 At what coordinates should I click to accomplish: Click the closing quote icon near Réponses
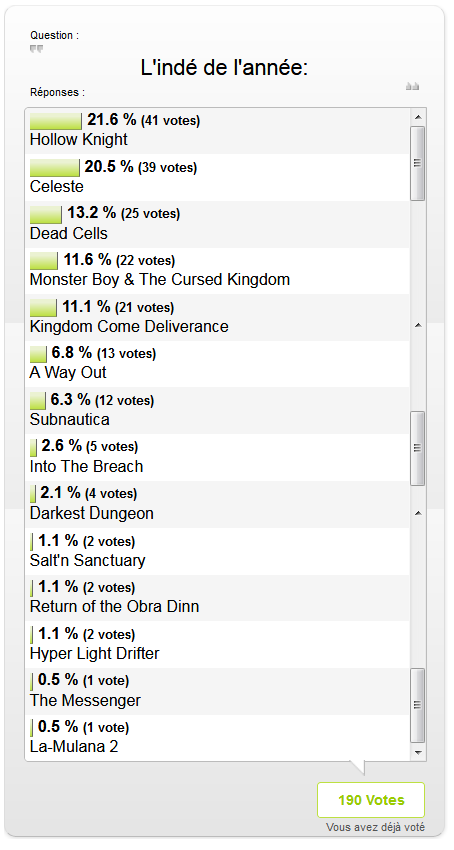(x=412, y=86)
